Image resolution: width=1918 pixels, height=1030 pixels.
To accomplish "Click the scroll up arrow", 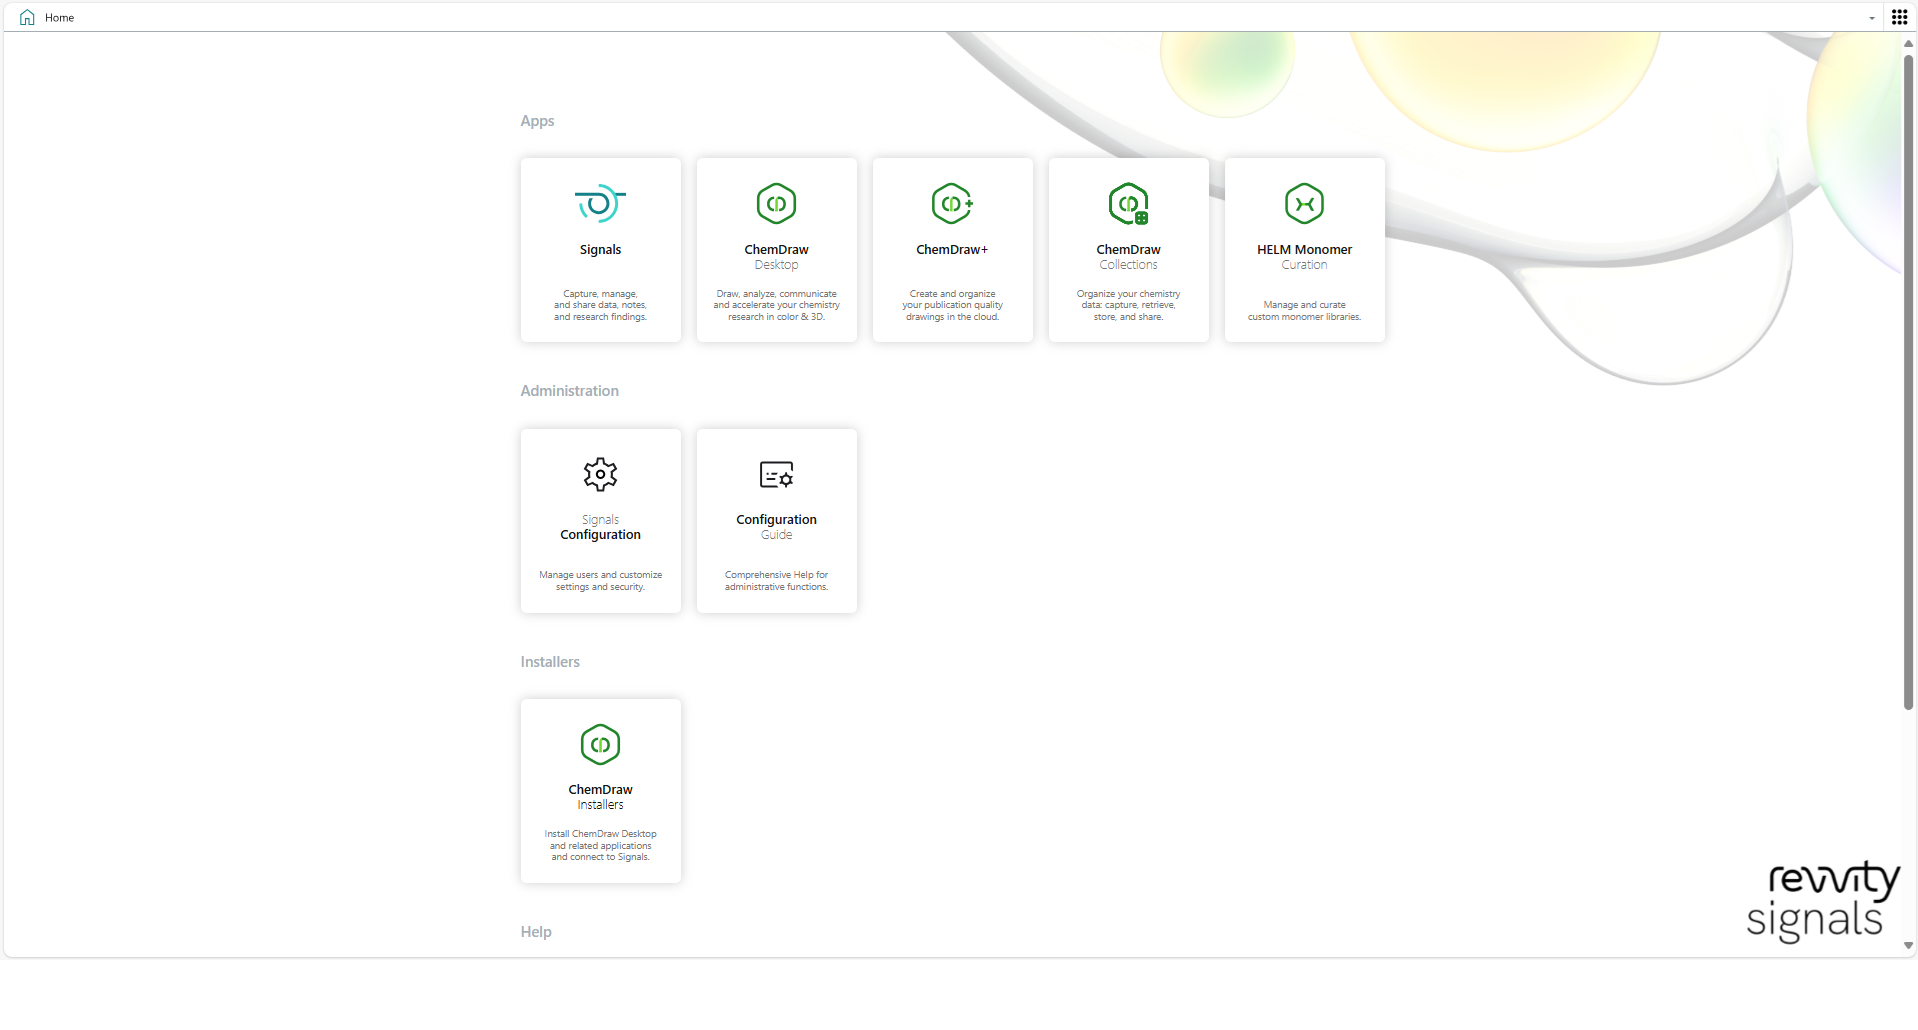I will click(1908, 44).
